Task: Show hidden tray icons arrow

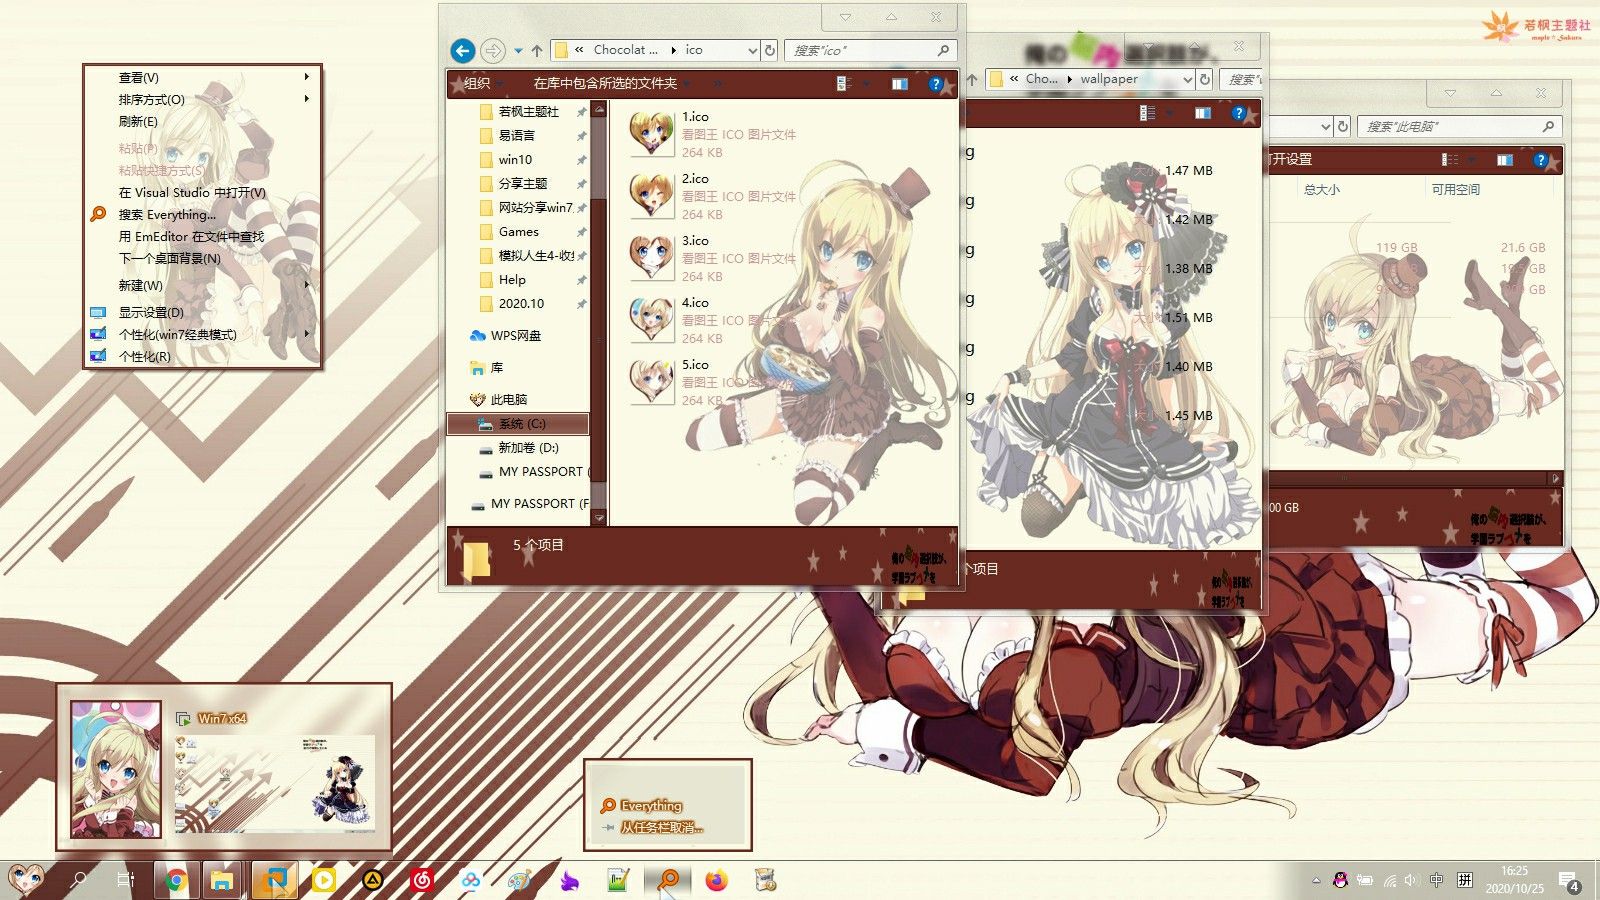Action: point(1316,881)
